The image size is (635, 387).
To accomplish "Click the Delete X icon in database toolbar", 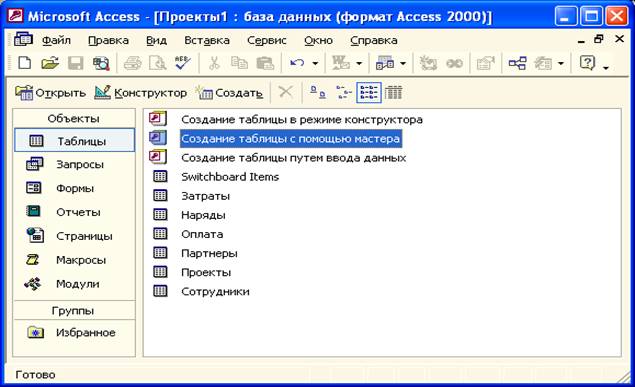I will click(286, 92).
